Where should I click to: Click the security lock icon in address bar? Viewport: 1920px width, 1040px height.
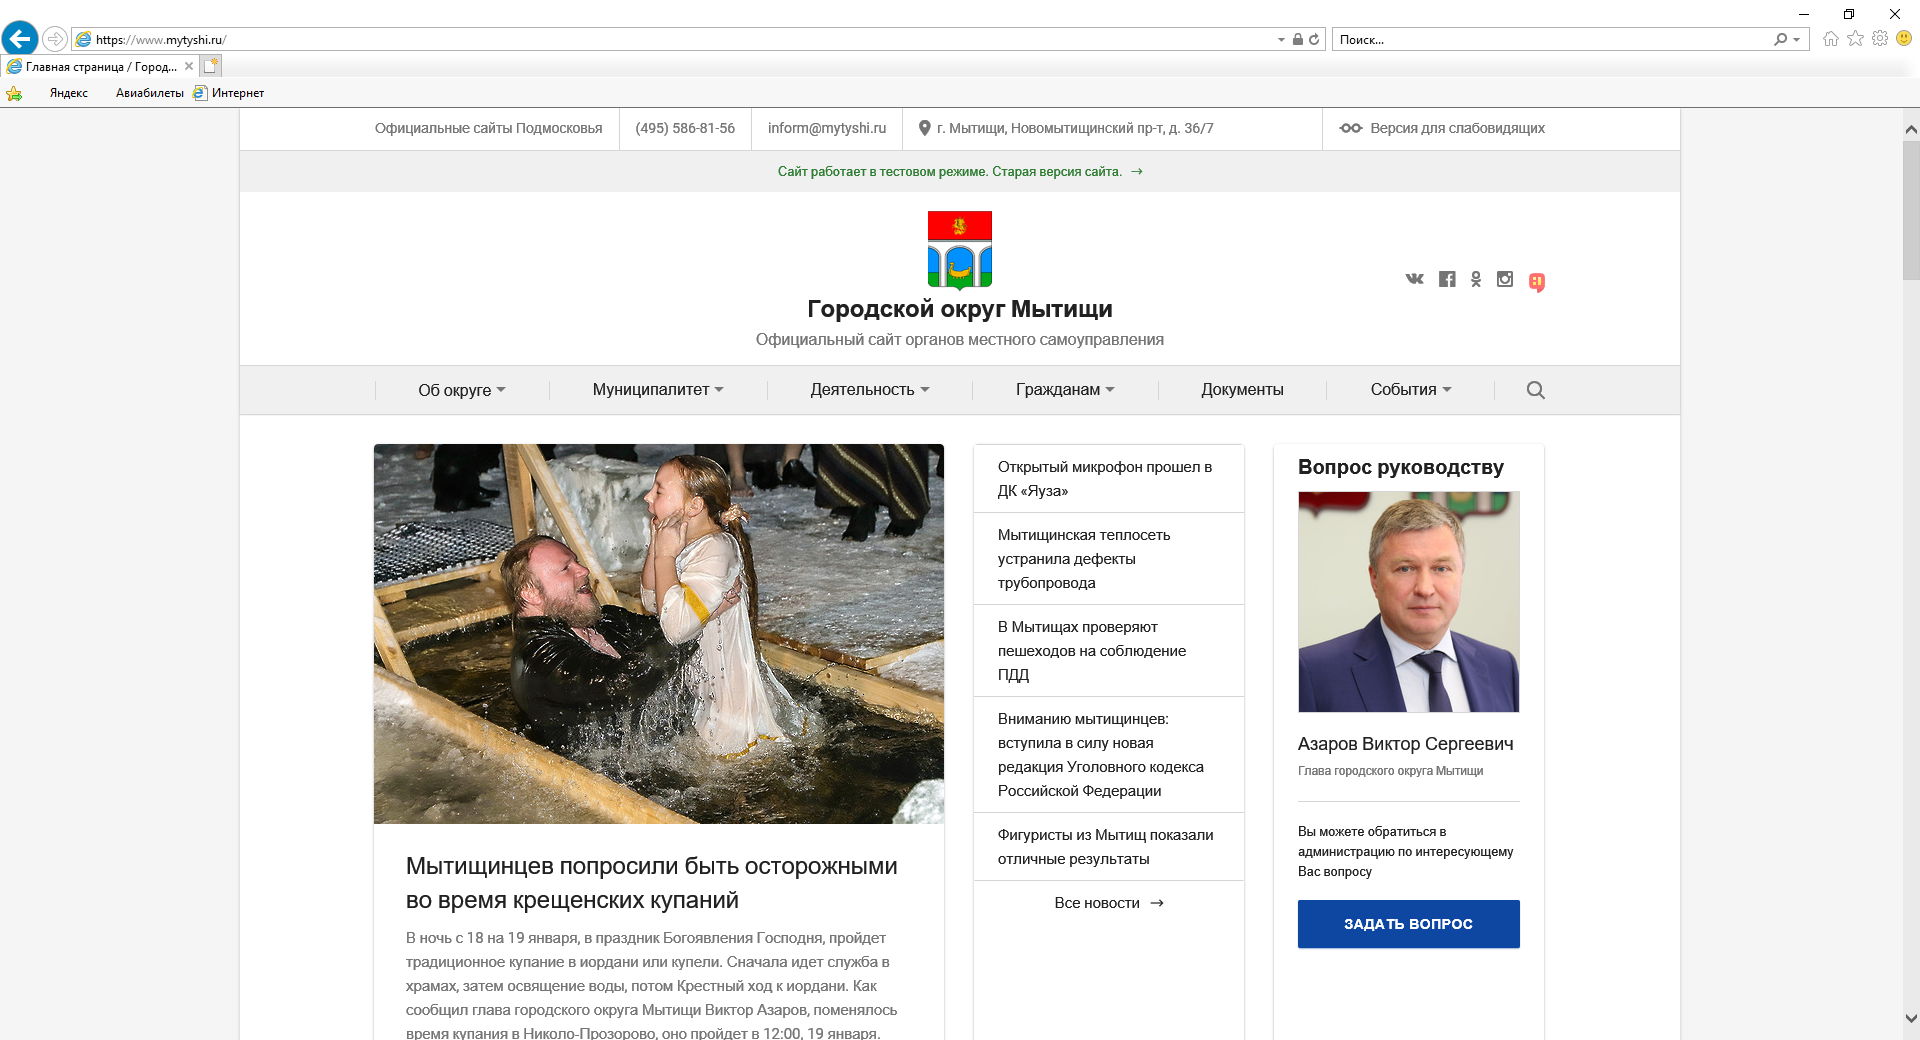1297,39
